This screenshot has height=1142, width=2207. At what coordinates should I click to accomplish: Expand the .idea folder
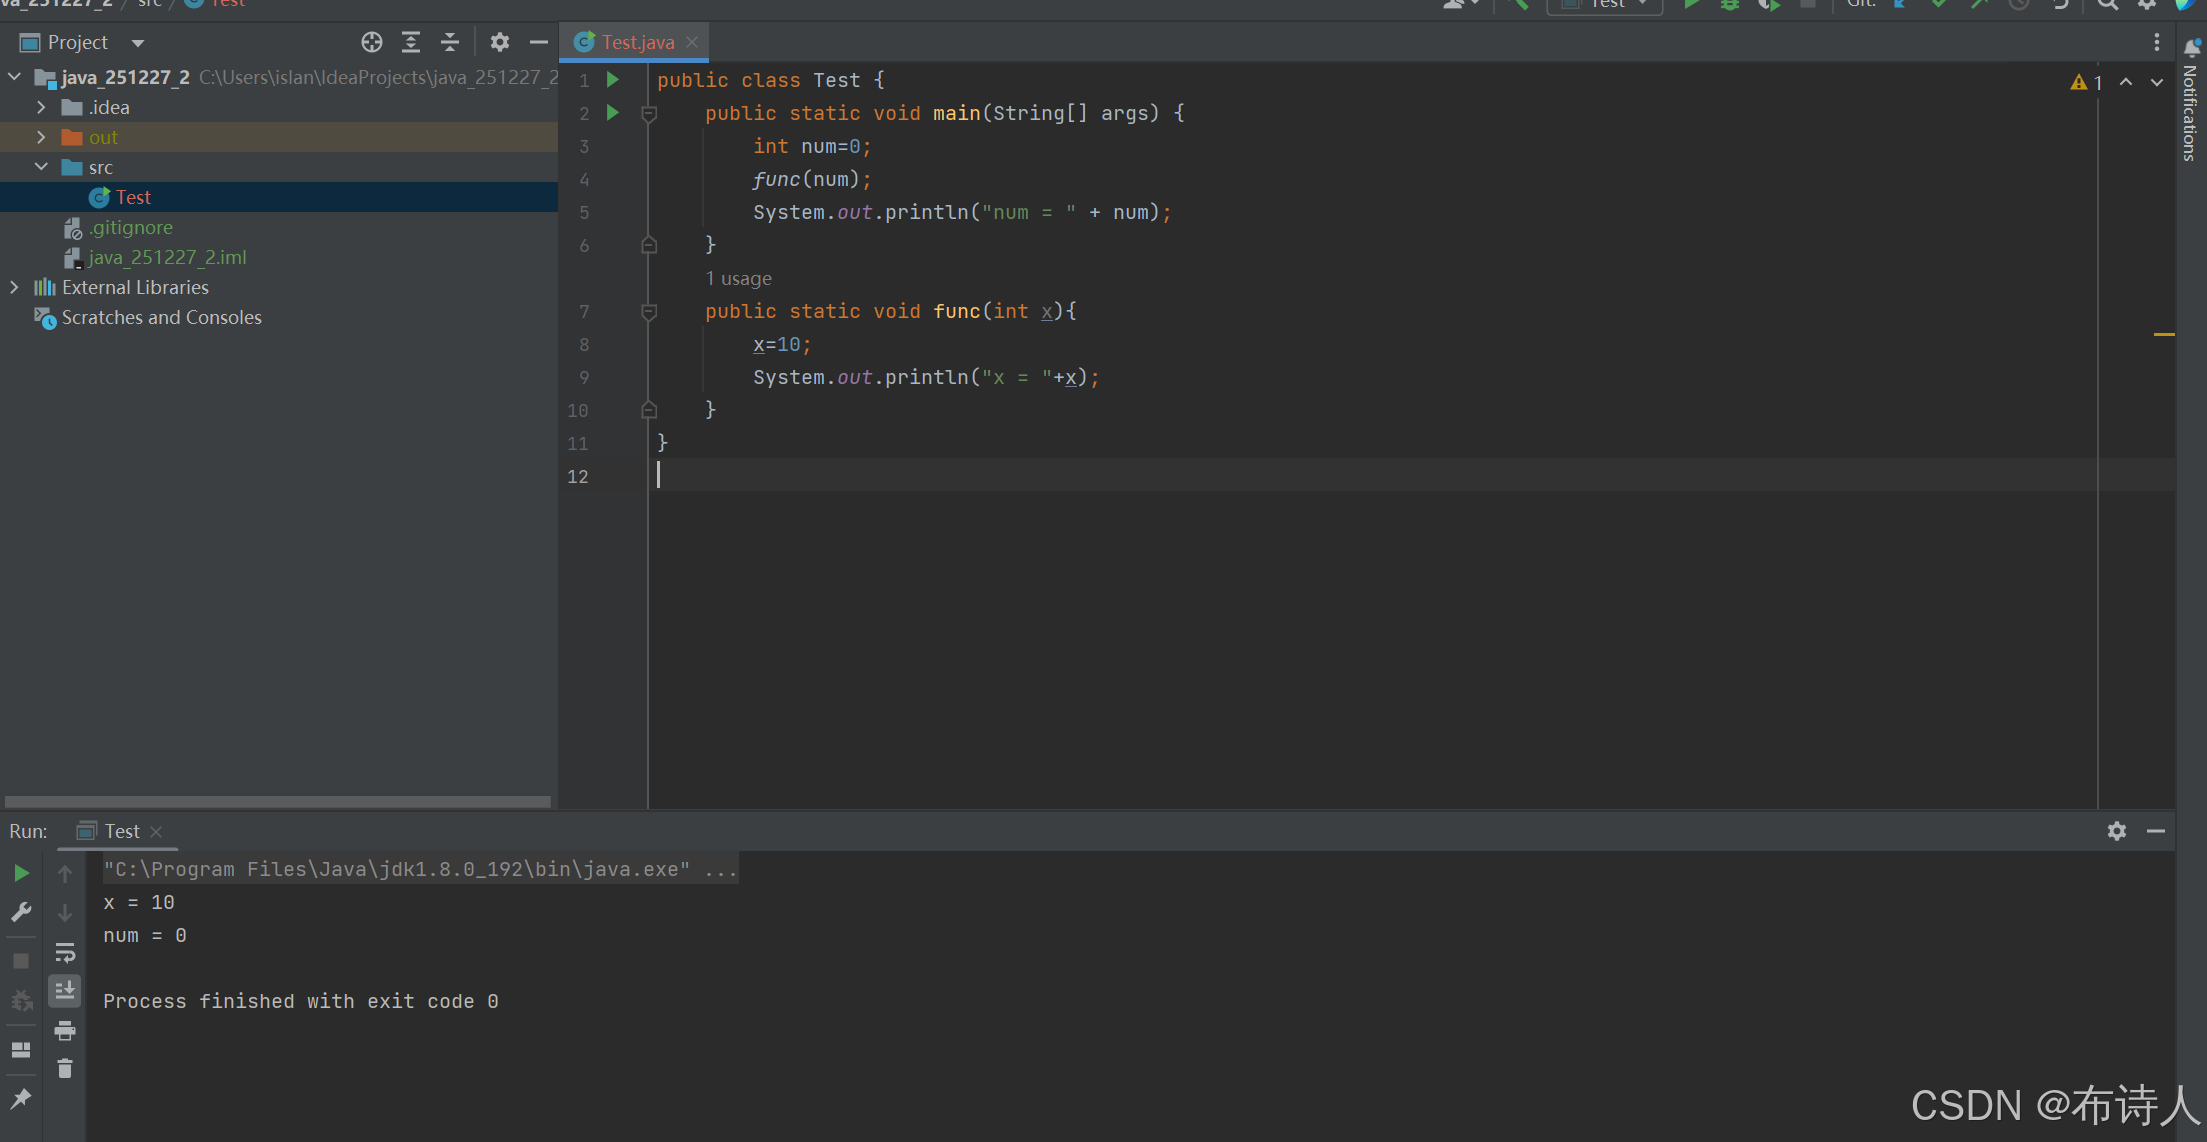coord(41,107)
